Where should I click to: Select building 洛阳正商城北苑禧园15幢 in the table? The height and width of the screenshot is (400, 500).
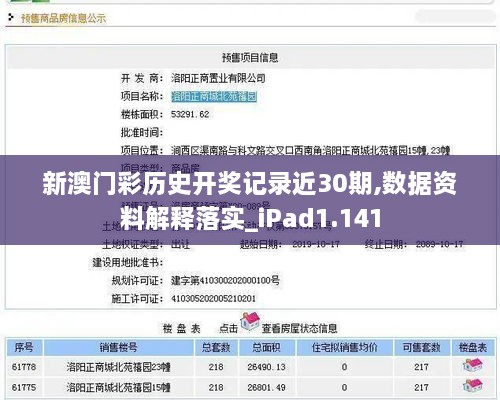(118, 387)
